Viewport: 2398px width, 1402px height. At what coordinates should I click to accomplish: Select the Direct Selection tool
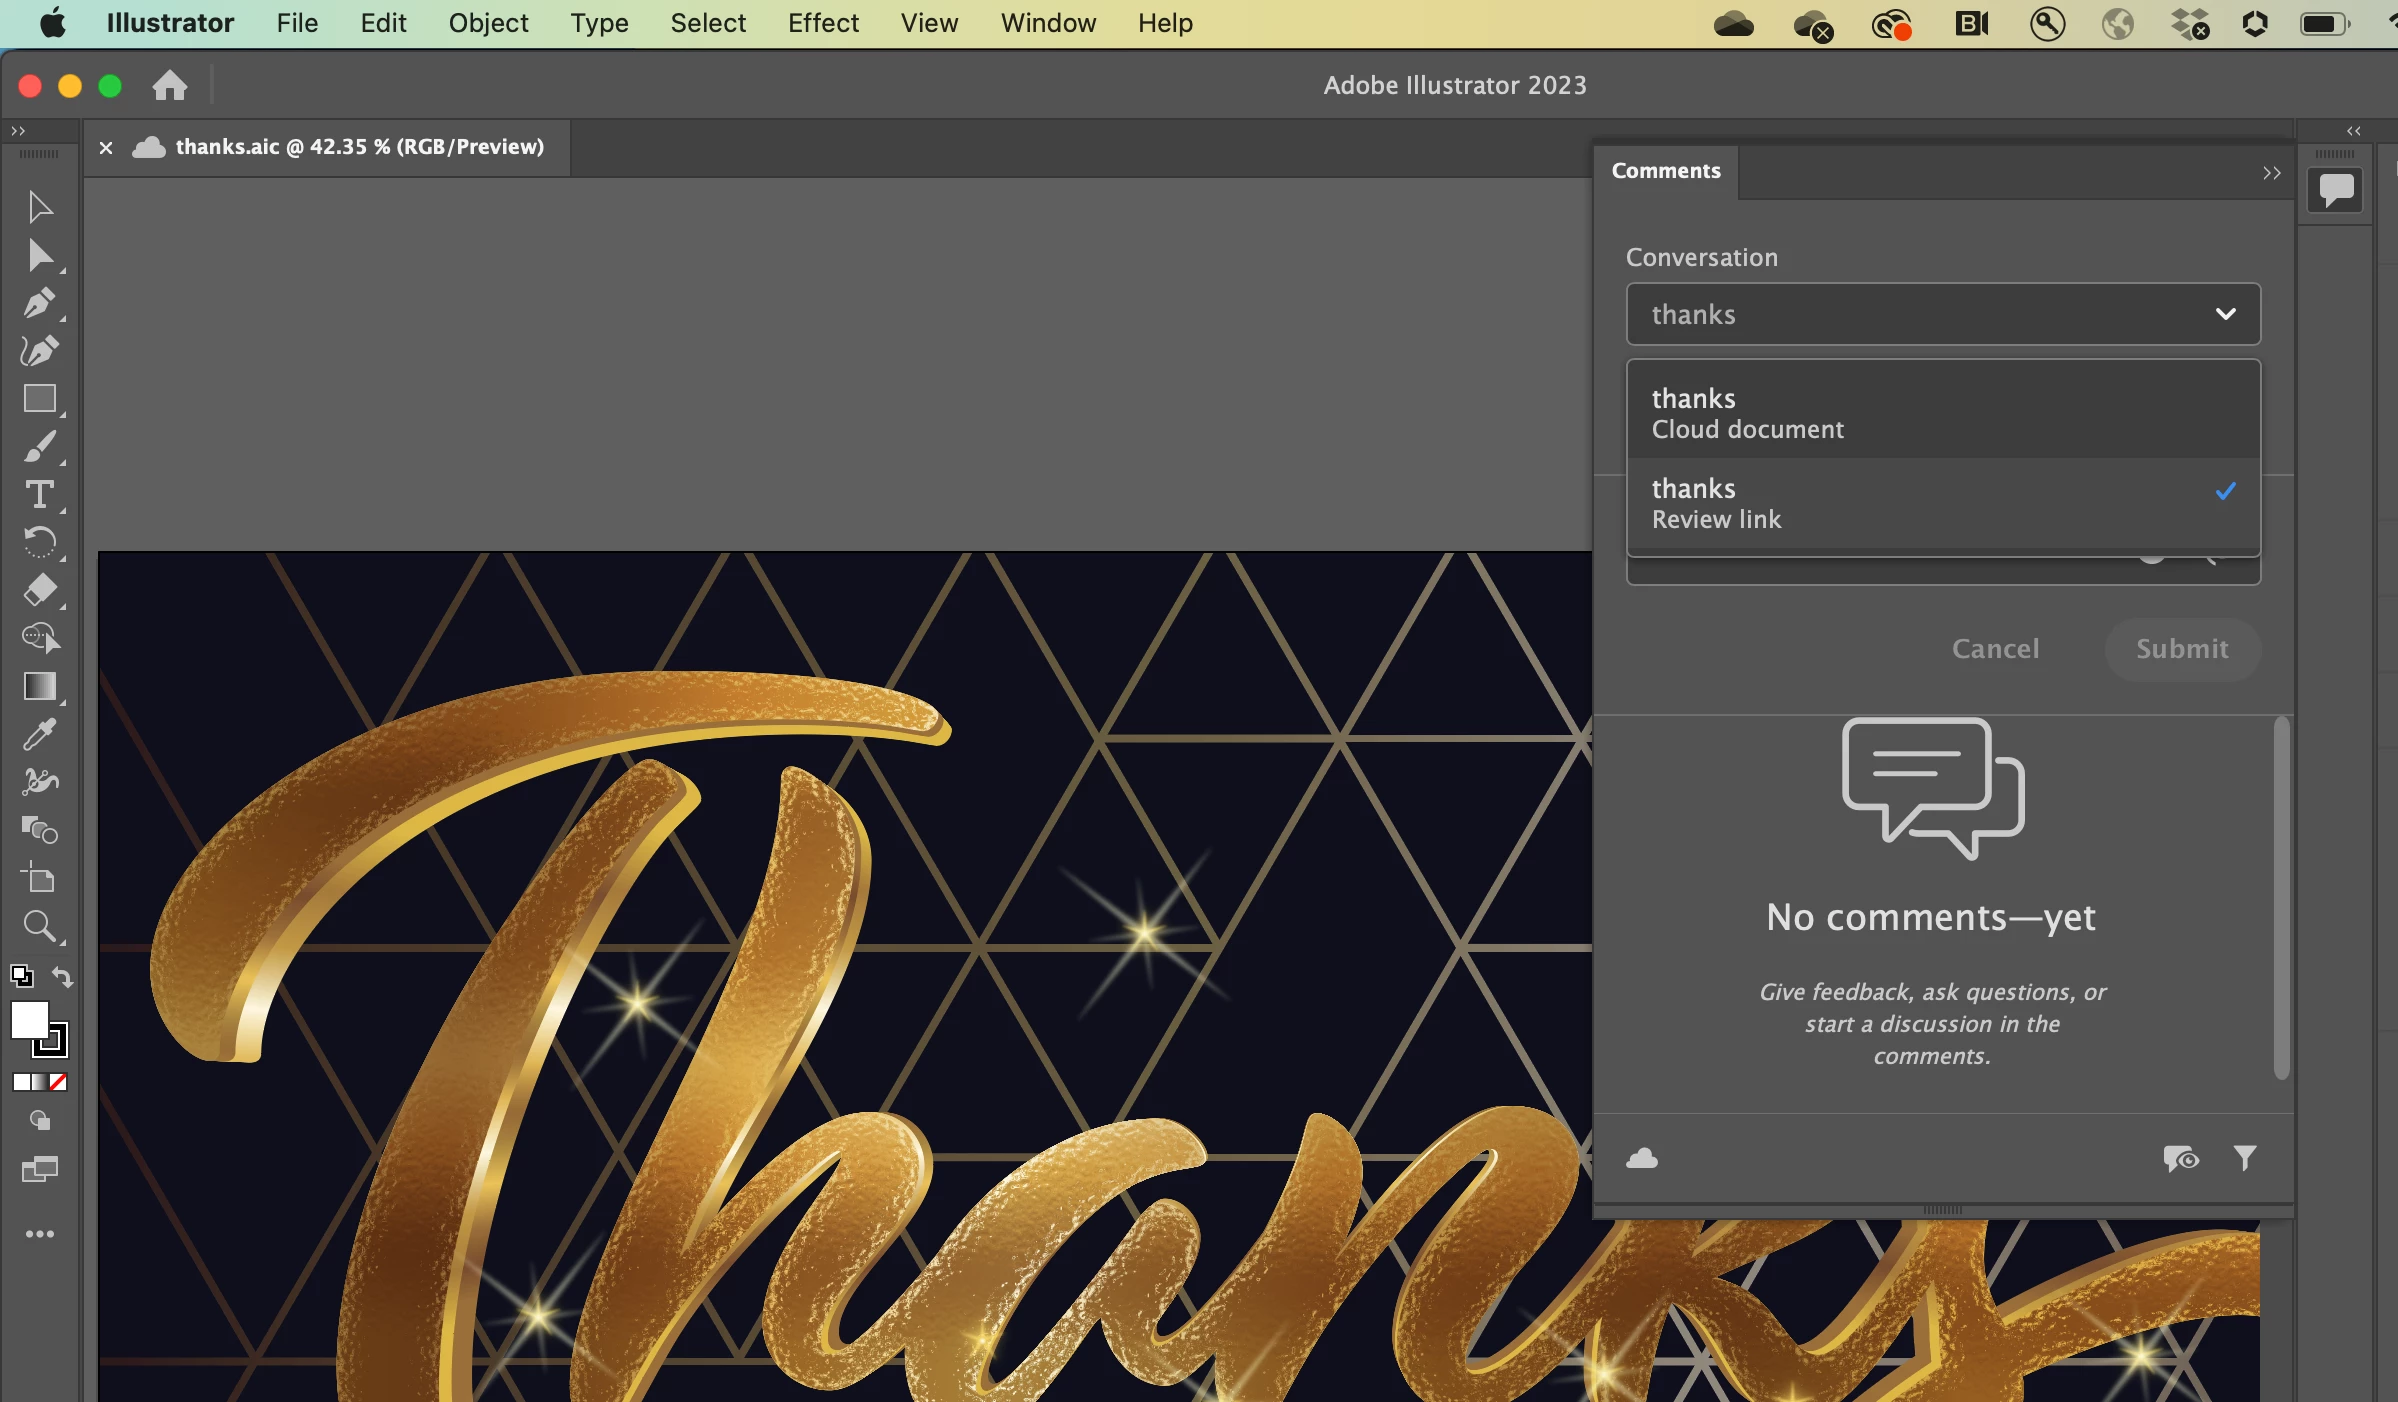point(40,256)
